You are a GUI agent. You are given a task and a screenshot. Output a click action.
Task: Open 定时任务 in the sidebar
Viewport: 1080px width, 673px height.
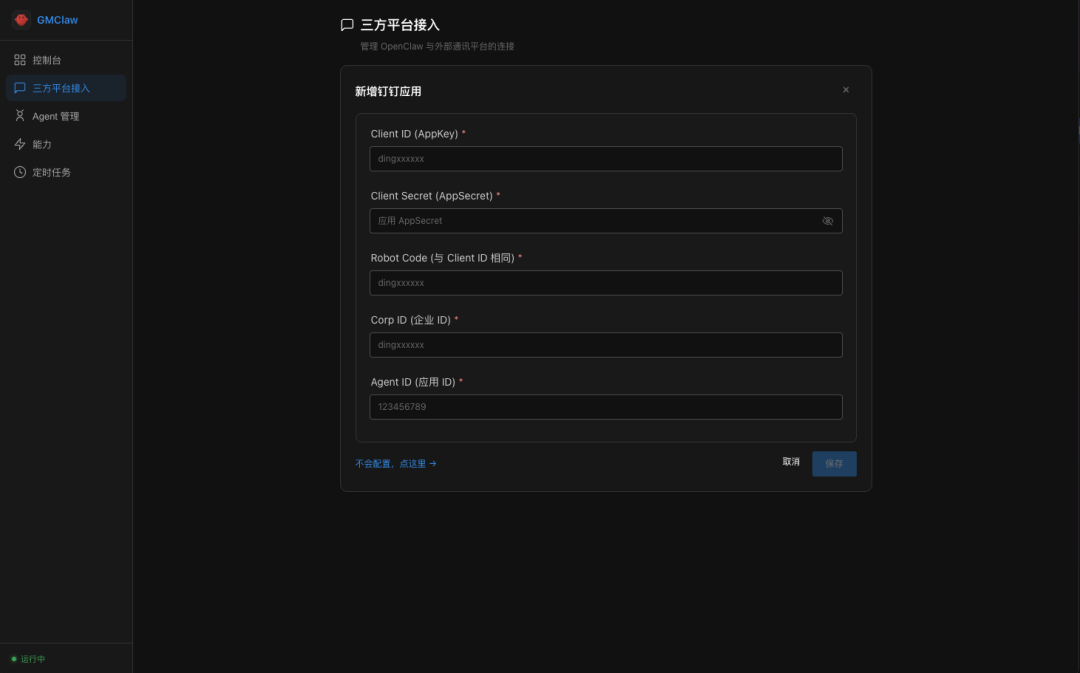pyautogui.click(x=66, y=172)
